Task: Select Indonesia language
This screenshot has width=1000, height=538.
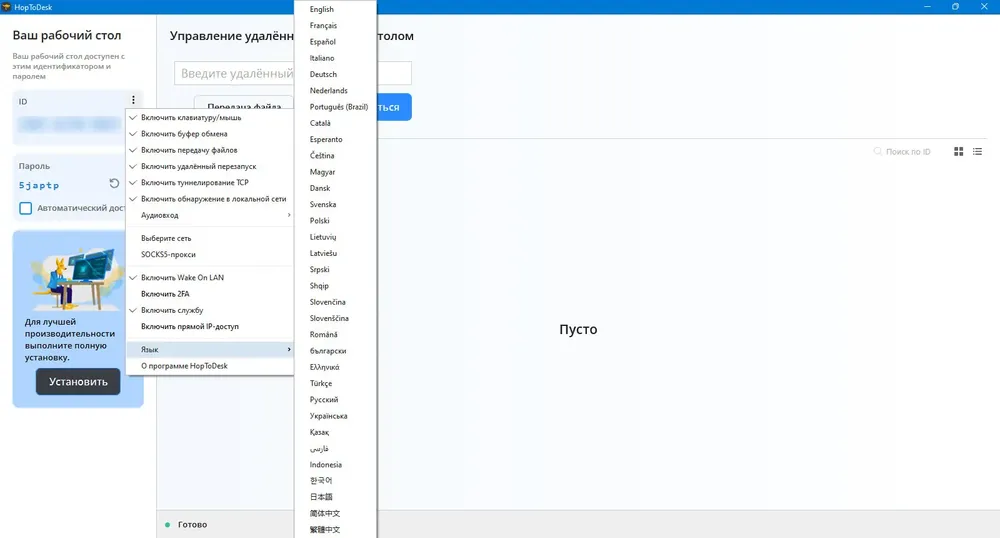Action: pyautogui.click(x=335, y=464)
